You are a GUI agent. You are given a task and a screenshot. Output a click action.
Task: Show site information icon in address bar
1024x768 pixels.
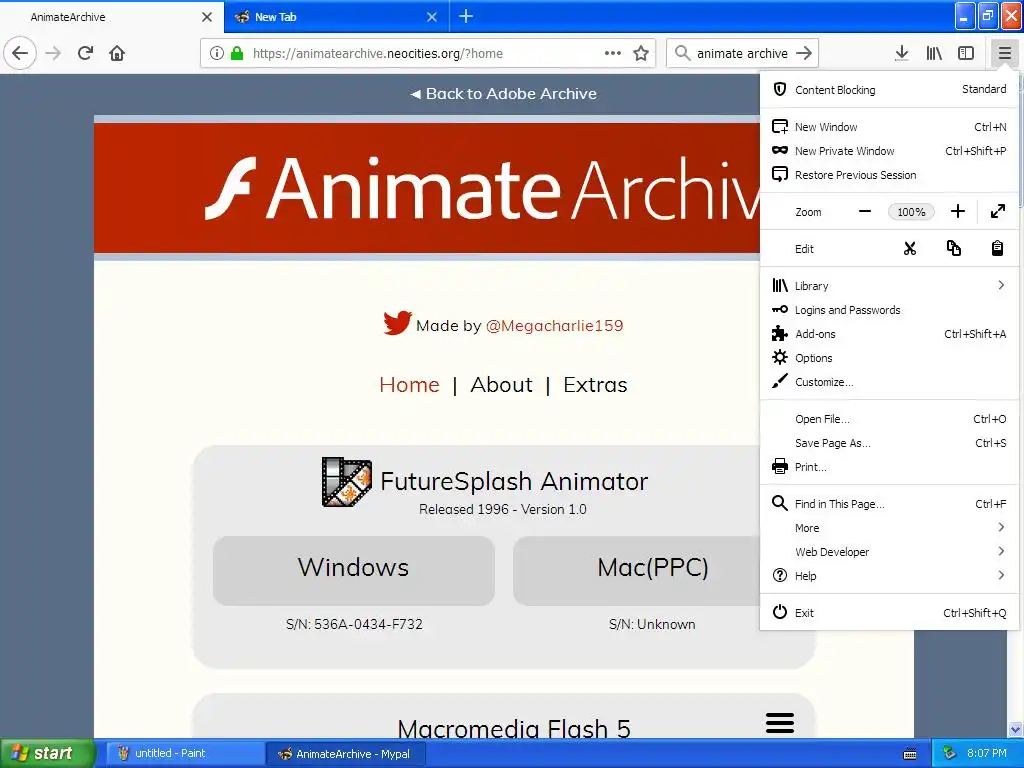216,54
